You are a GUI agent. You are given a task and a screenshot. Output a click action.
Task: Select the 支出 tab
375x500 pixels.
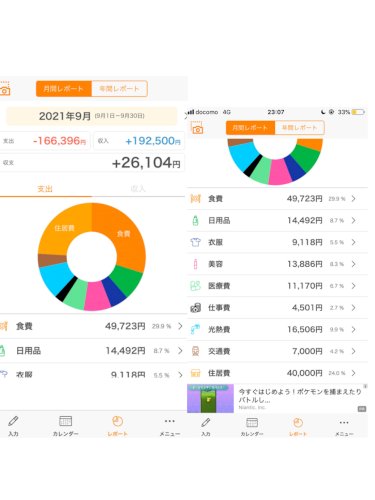pos(45,189)
